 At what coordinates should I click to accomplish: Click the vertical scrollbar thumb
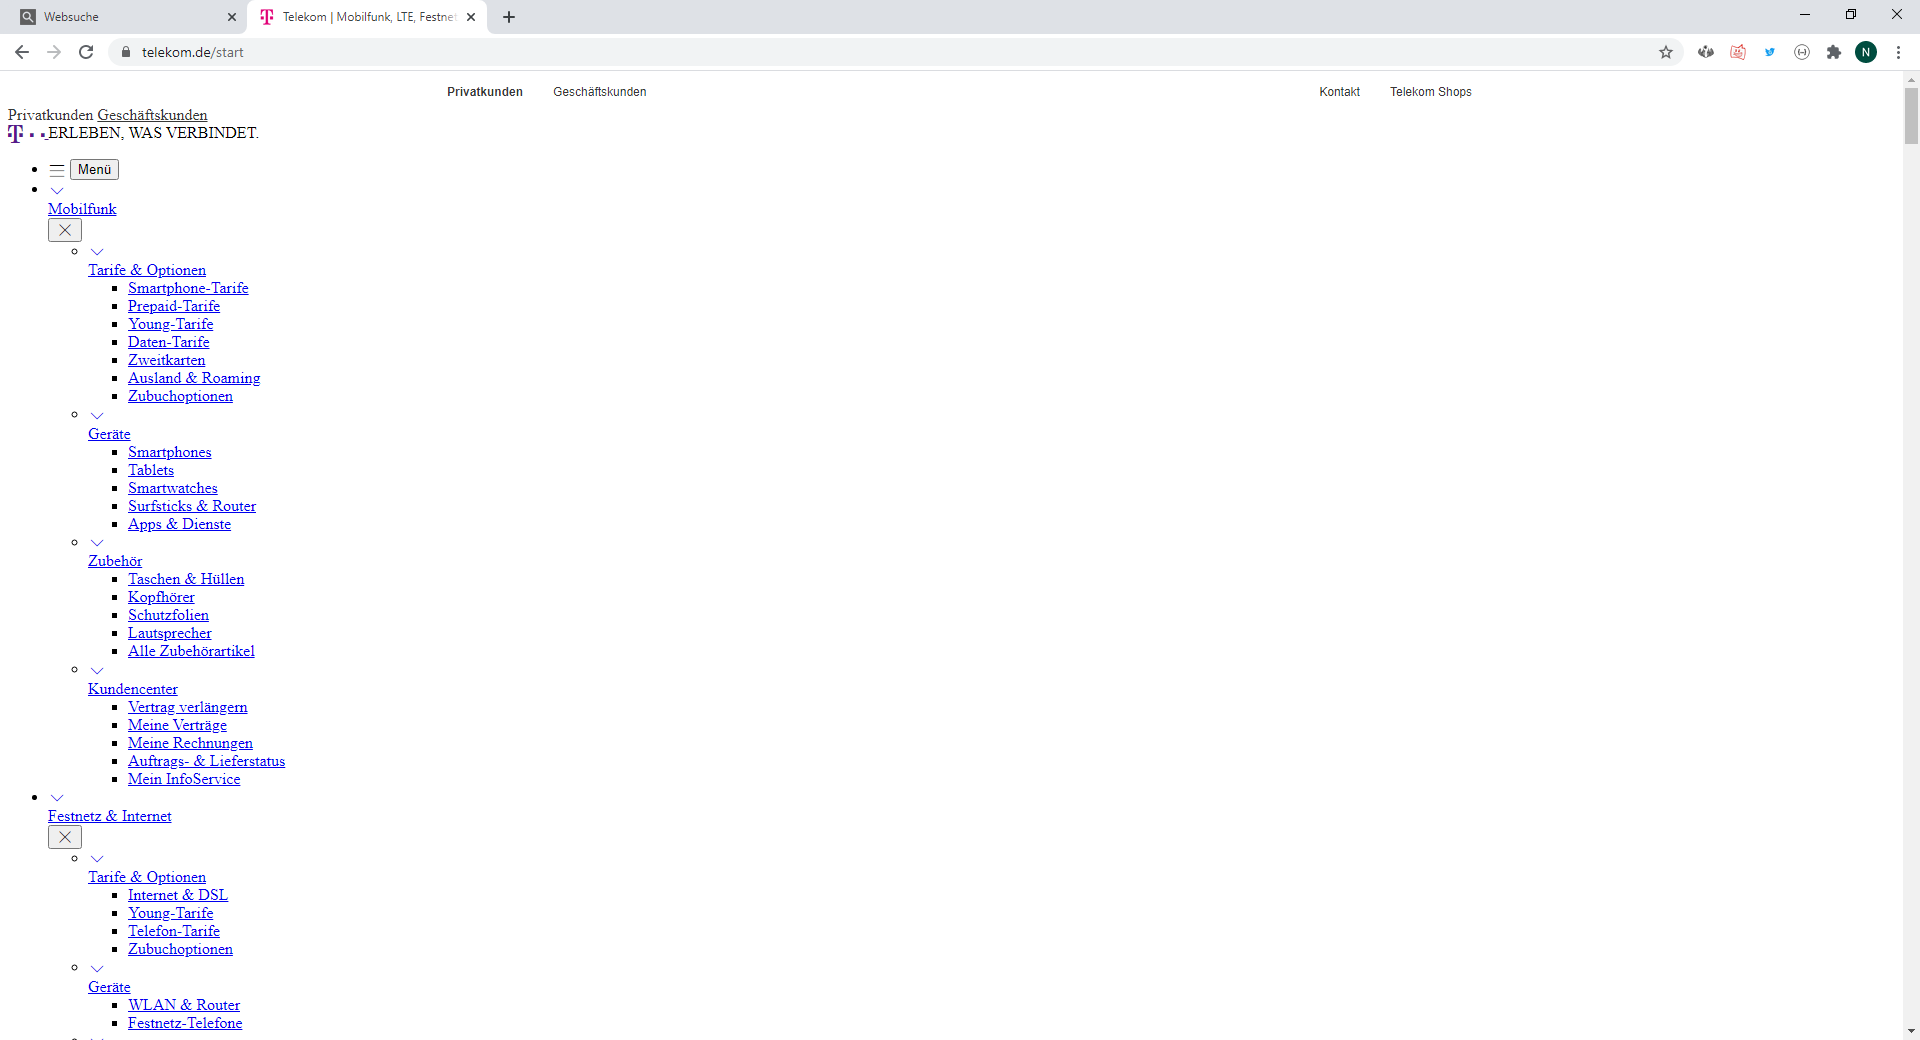[x=1911, y=116]
